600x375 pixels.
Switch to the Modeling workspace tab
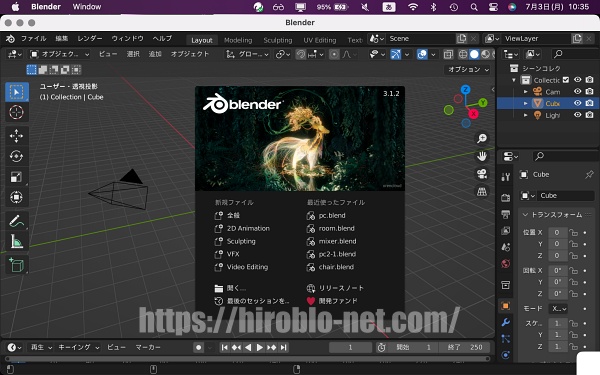(x=238, y=40)
